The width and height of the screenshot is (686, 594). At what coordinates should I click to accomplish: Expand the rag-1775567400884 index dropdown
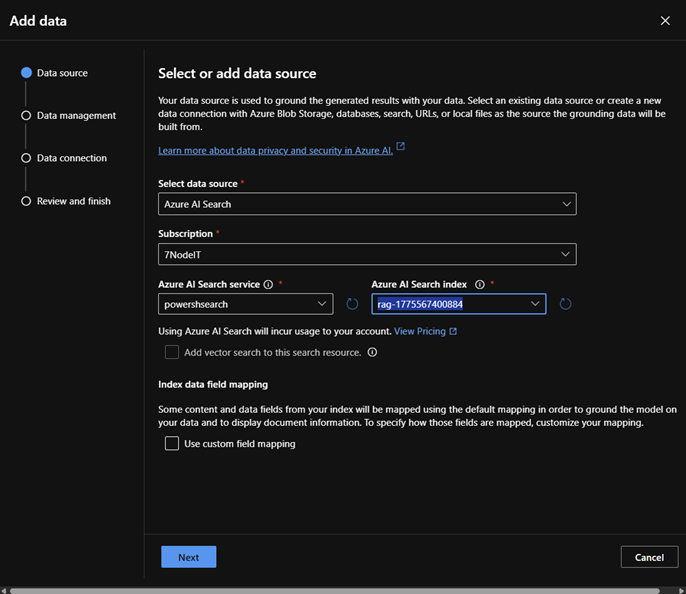[460, 304]
